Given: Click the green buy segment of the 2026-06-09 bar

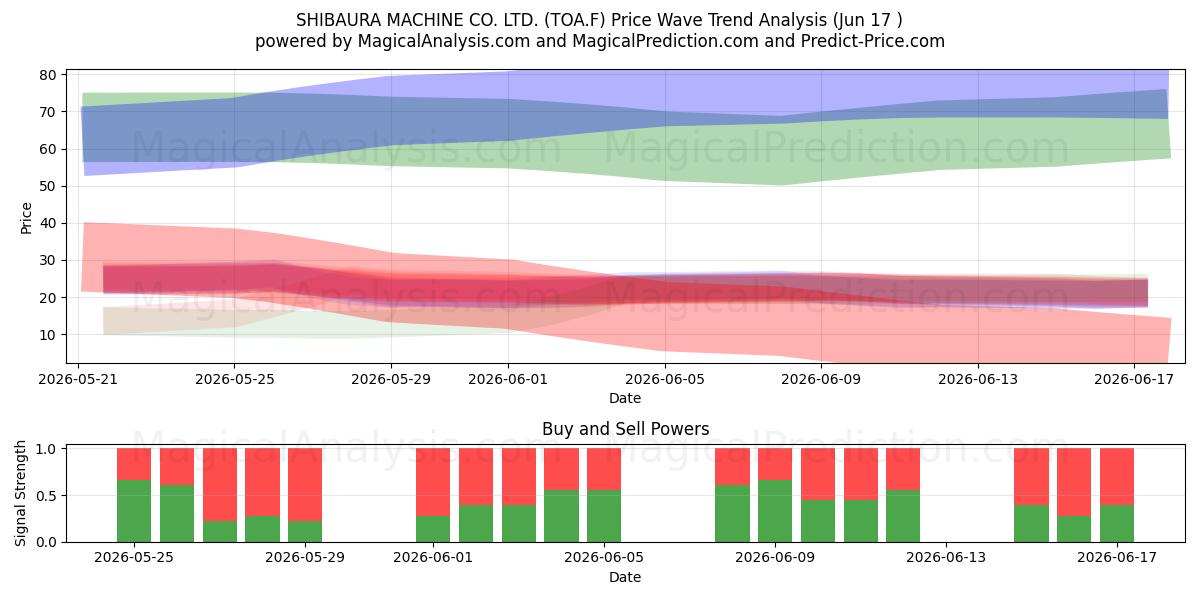Looking at the screenshot, I should pyautogui.click(x=775, y=511).
